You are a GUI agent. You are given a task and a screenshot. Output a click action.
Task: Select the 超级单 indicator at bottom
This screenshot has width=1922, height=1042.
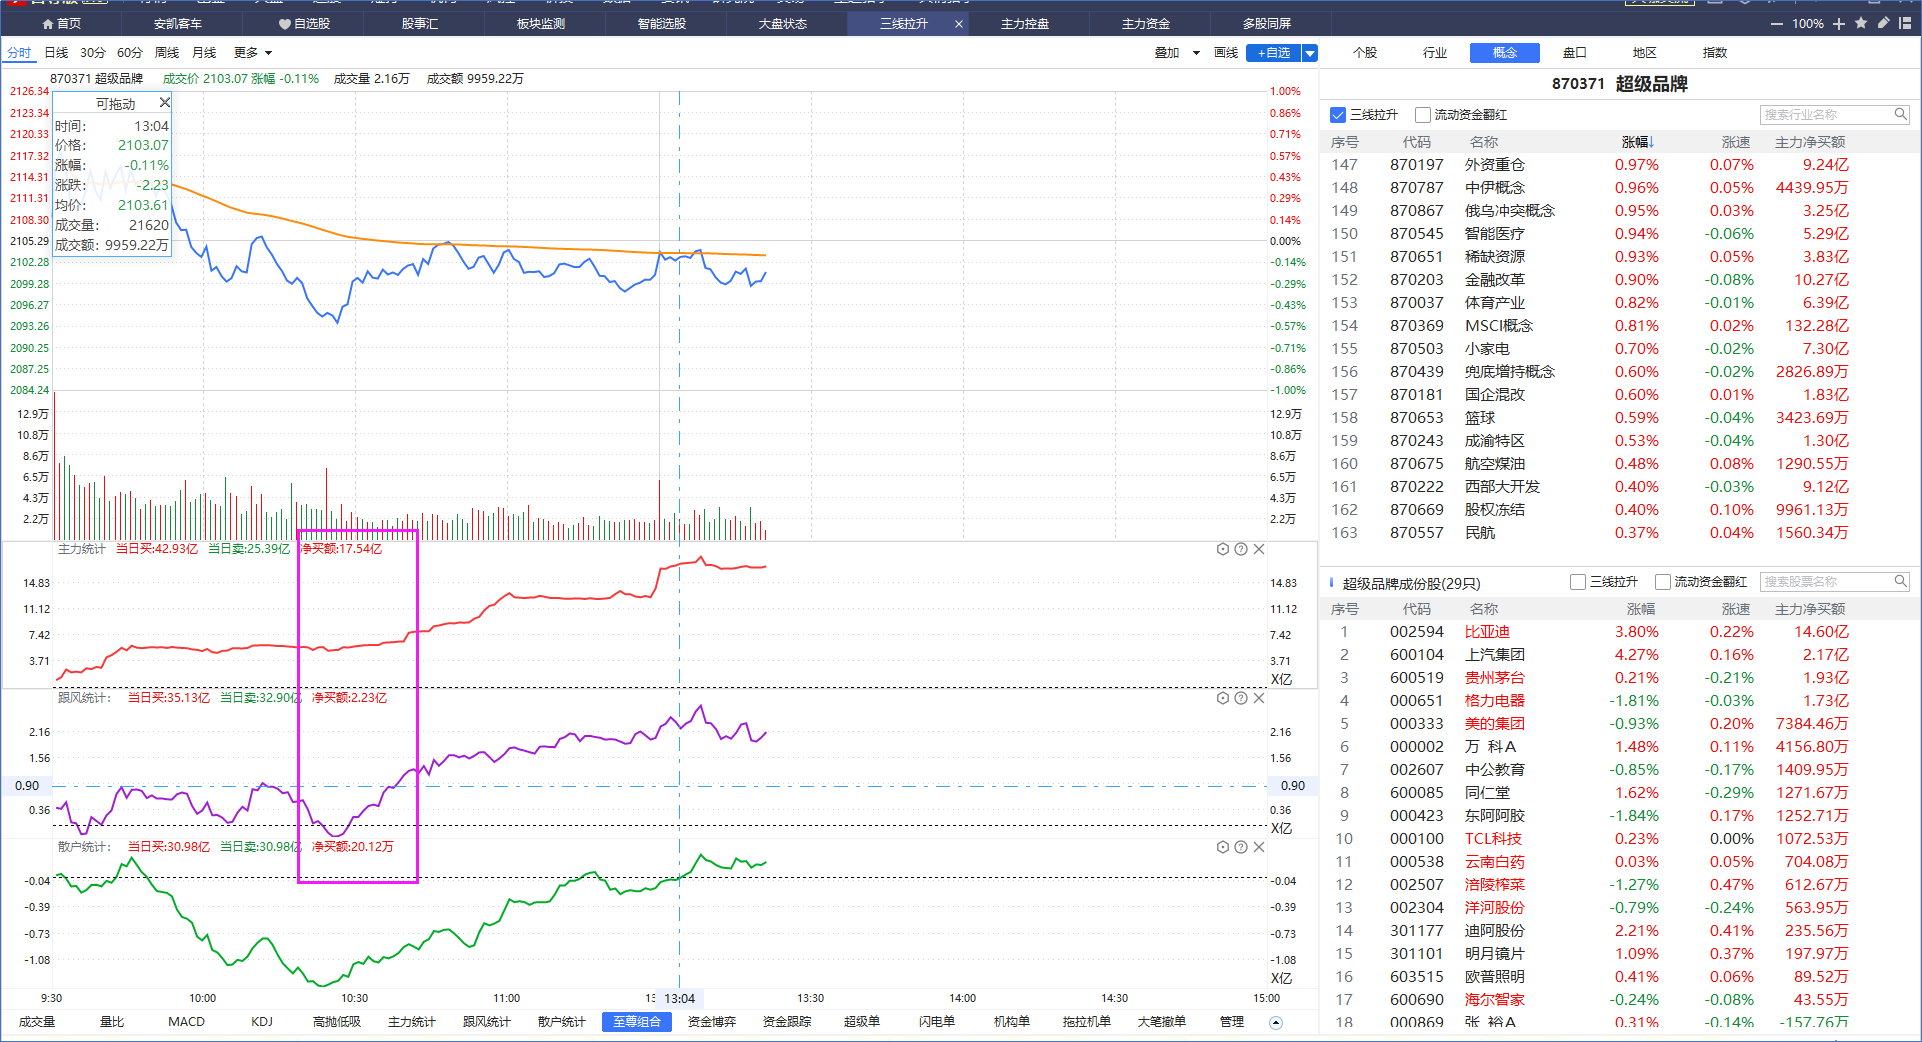coord(862,1022)
